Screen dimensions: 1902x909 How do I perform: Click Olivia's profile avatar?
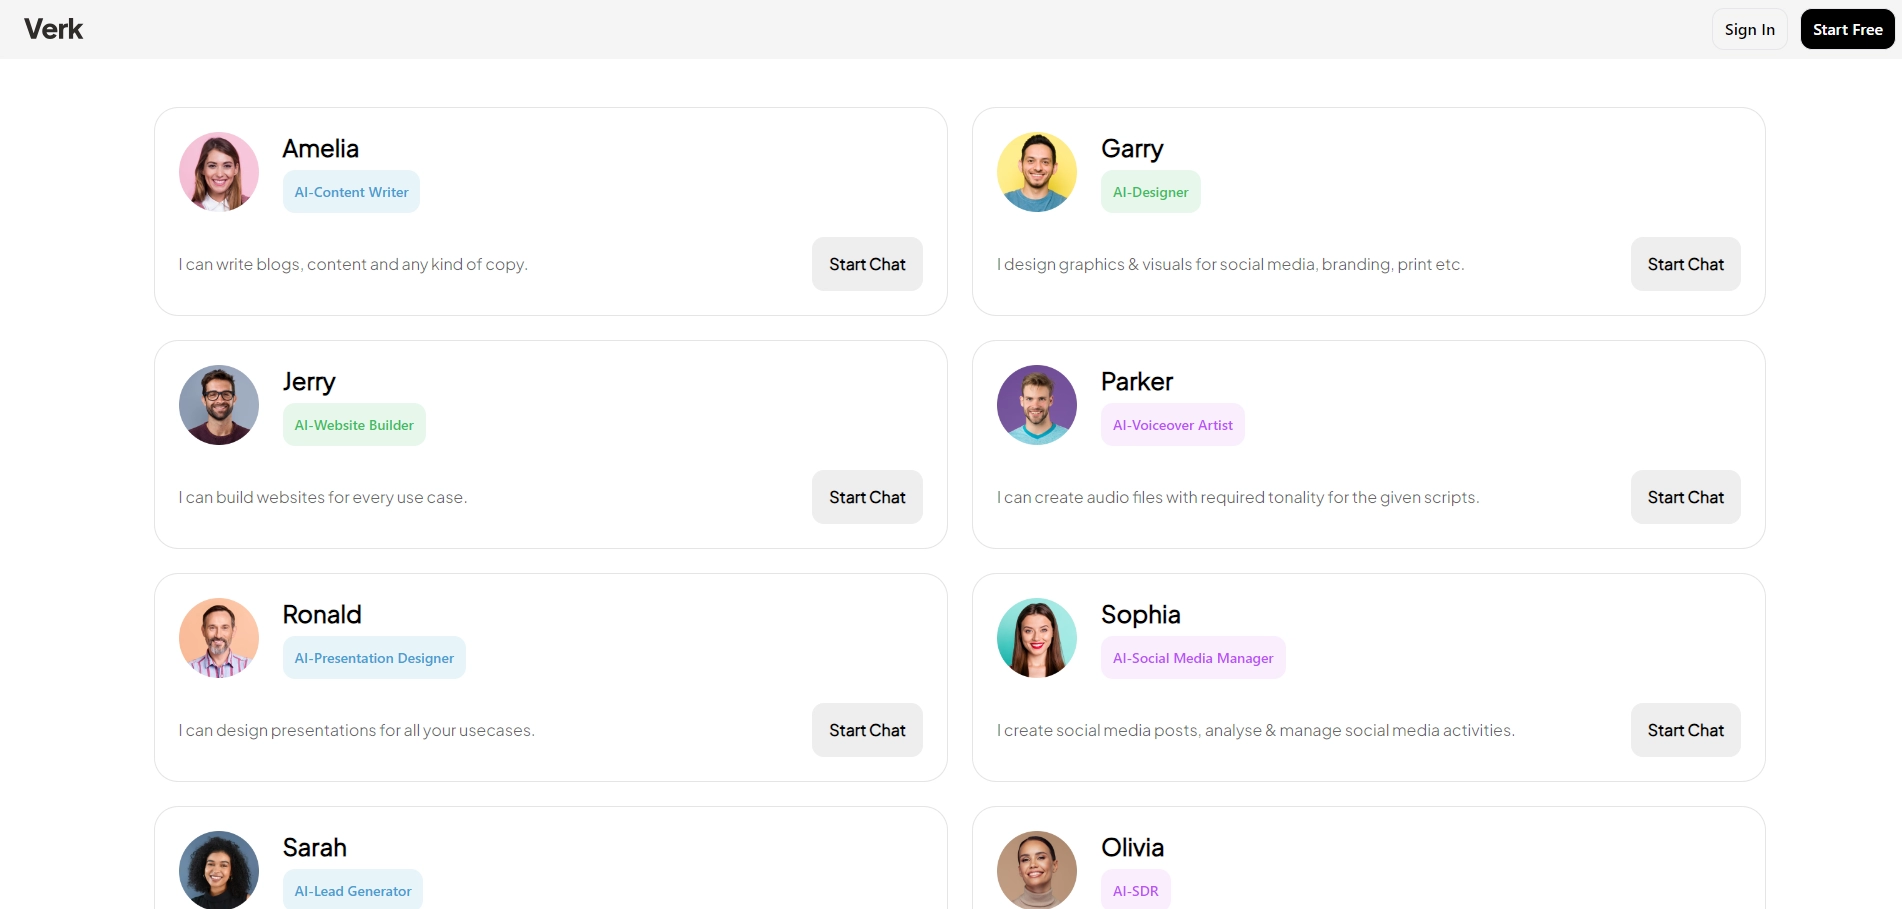[1037, 869]
